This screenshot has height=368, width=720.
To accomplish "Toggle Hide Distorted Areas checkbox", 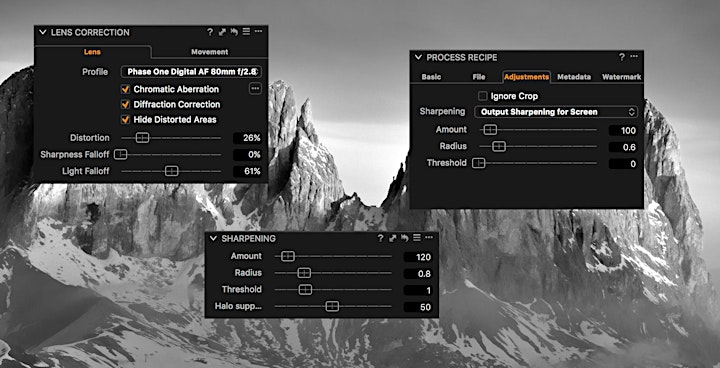I will pyautogui.click(x=125, y=119).
